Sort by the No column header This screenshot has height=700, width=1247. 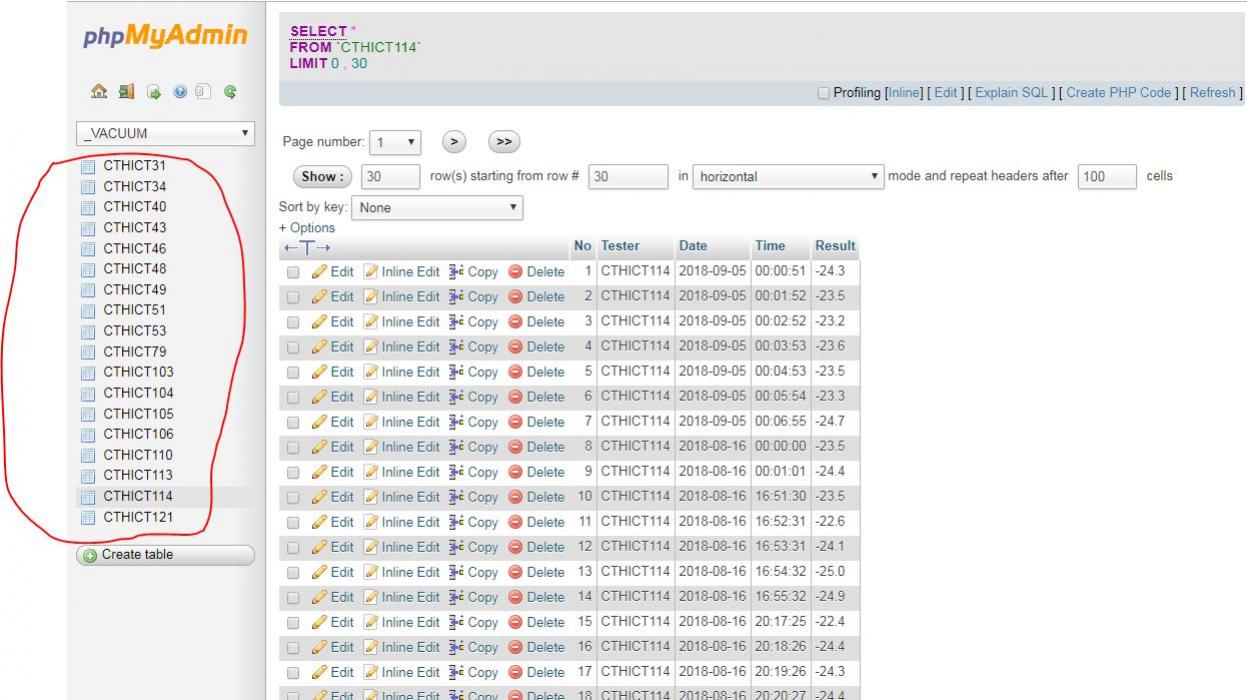coord(583,246)
